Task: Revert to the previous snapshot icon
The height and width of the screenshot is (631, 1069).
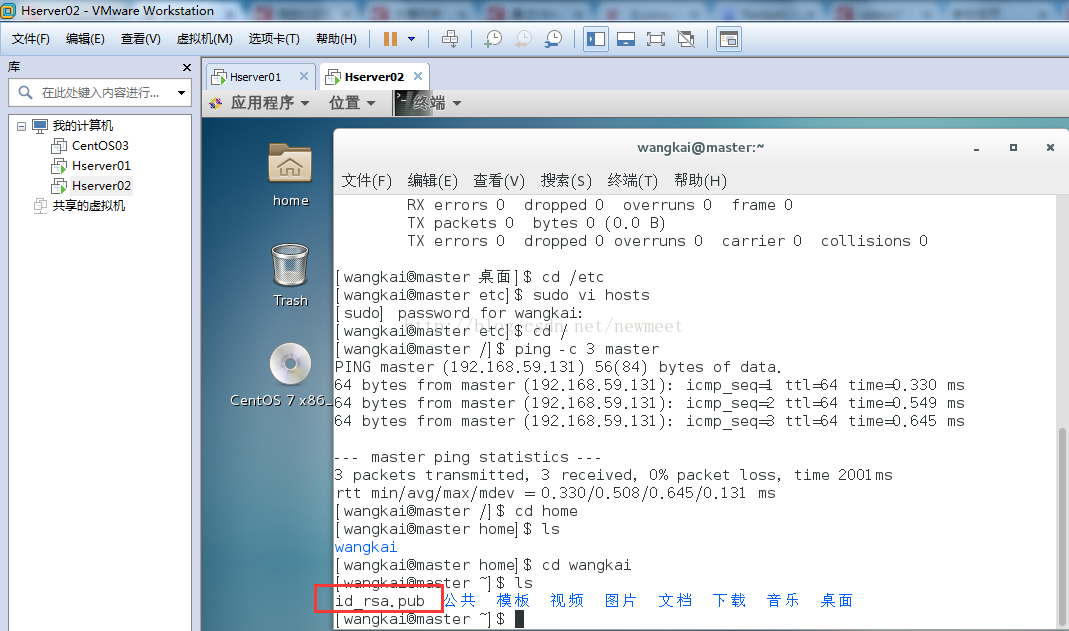Action: click(x=523, y=39)
